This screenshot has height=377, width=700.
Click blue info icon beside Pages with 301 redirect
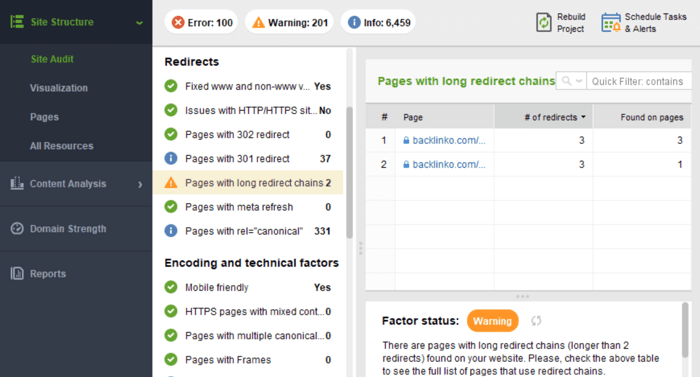pyautogui.click(x=171, y=158)
